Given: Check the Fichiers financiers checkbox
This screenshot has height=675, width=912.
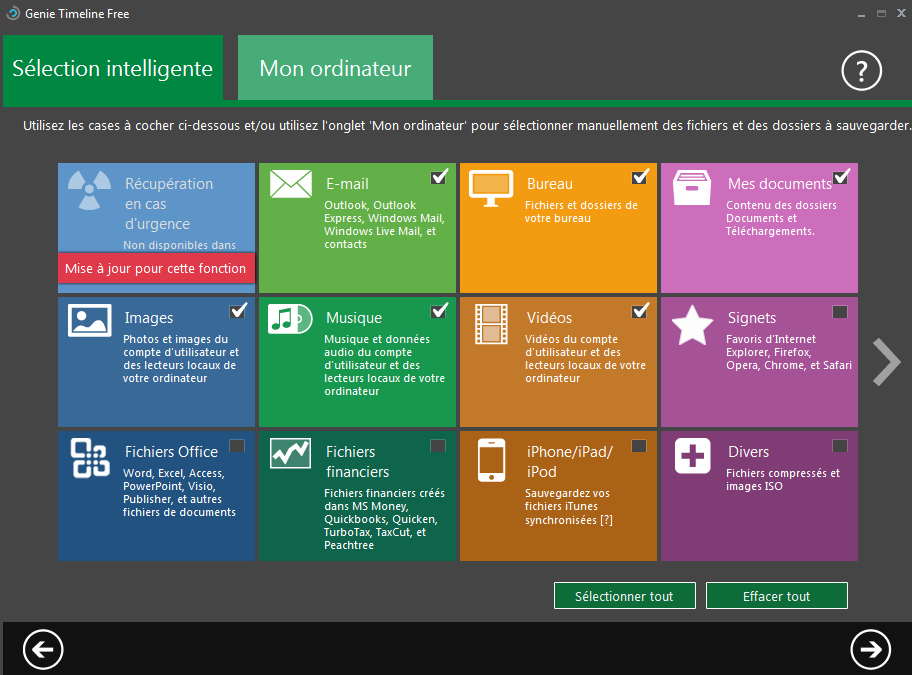Looking at the screenshot, I should point(438,446).
